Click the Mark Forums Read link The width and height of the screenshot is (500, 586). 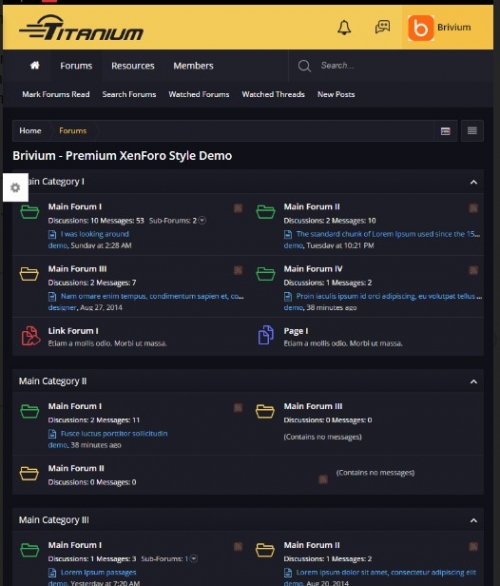point(56,94)
